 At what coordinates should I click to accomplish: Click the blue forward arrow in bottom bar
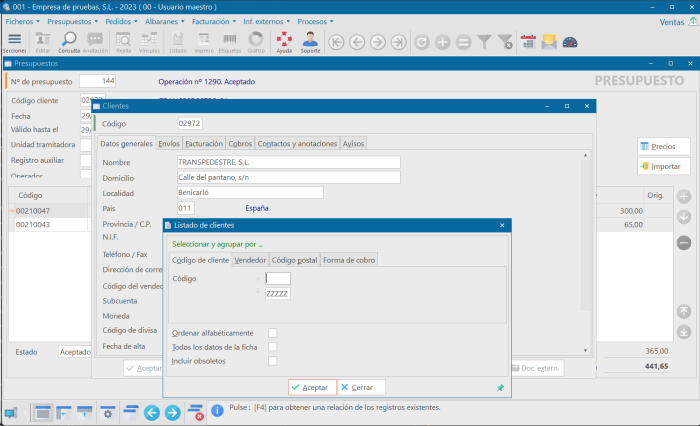click(x=173, y=413)
